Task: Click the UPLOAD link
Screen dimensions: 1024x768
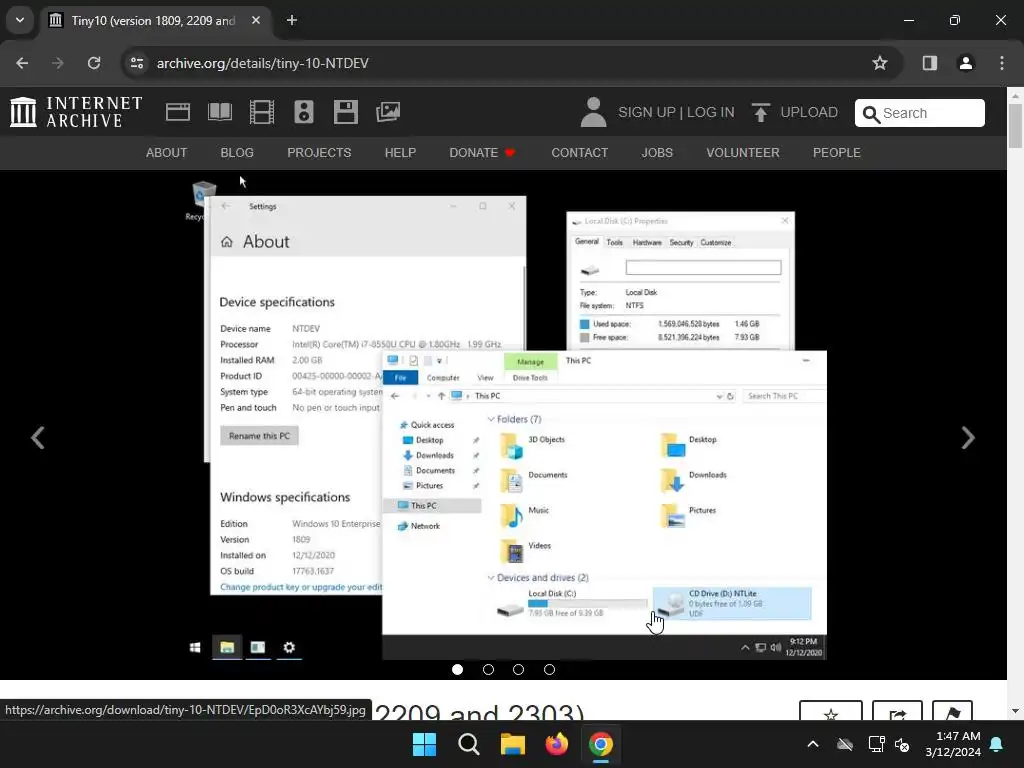Action: click(x=809, y=112)
